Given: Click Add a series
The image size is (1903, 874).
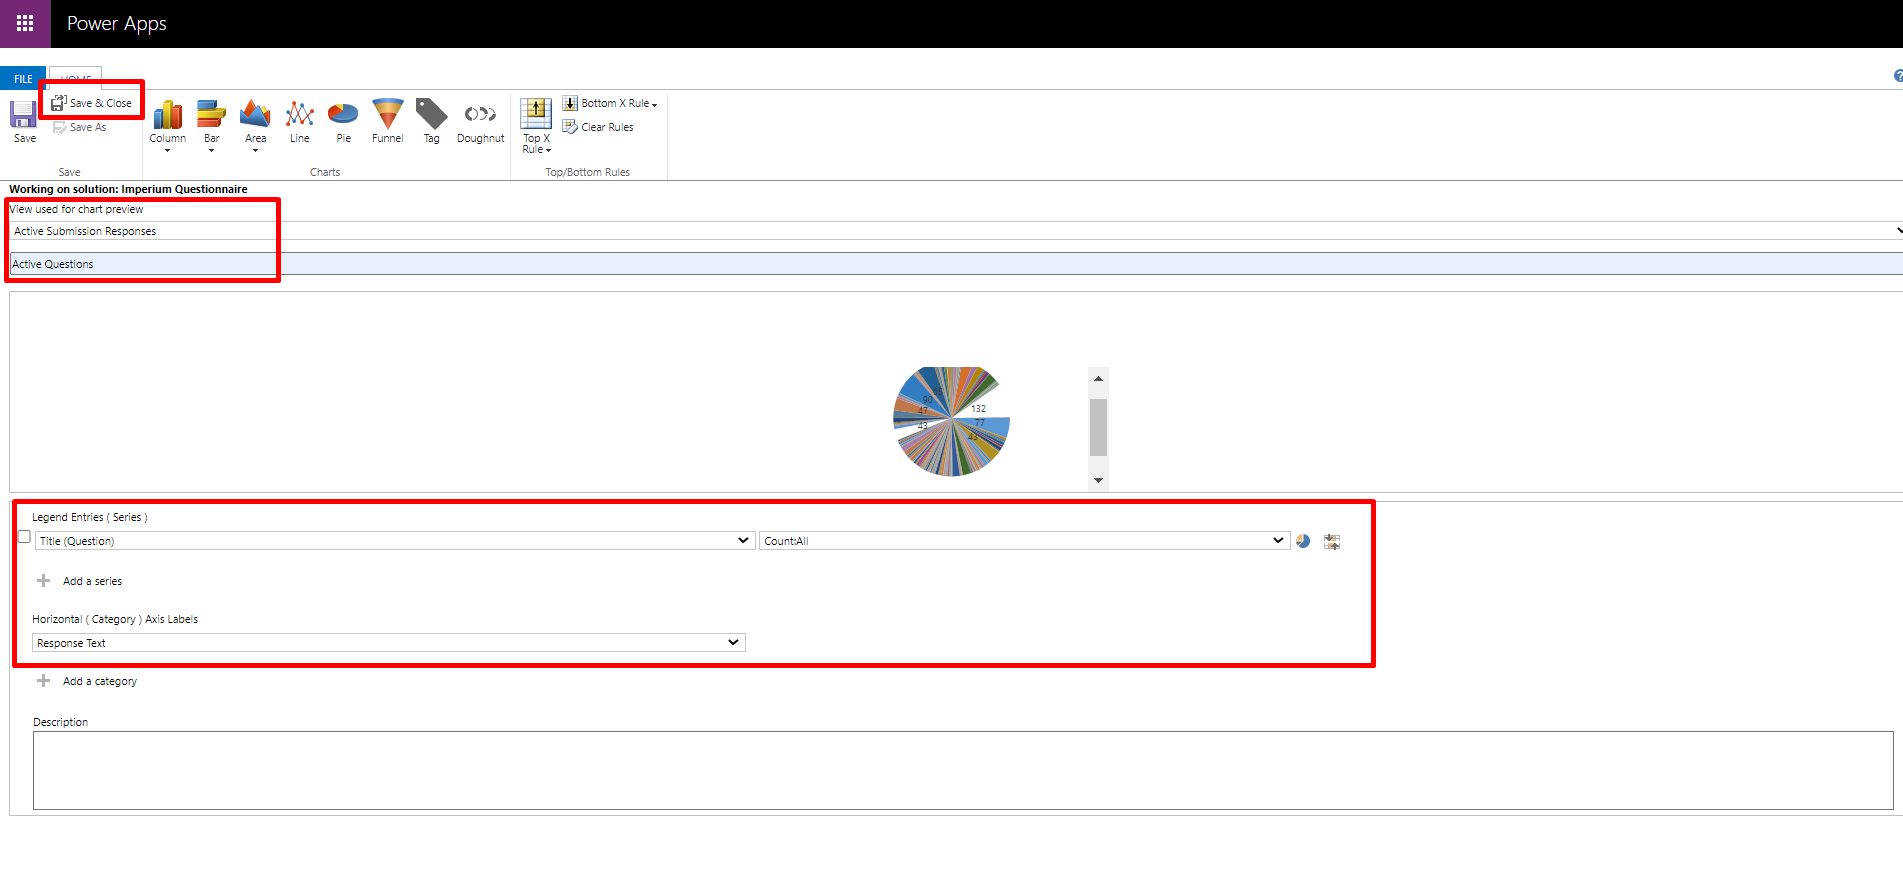Looking at the screenshot, I should point(92,581).
